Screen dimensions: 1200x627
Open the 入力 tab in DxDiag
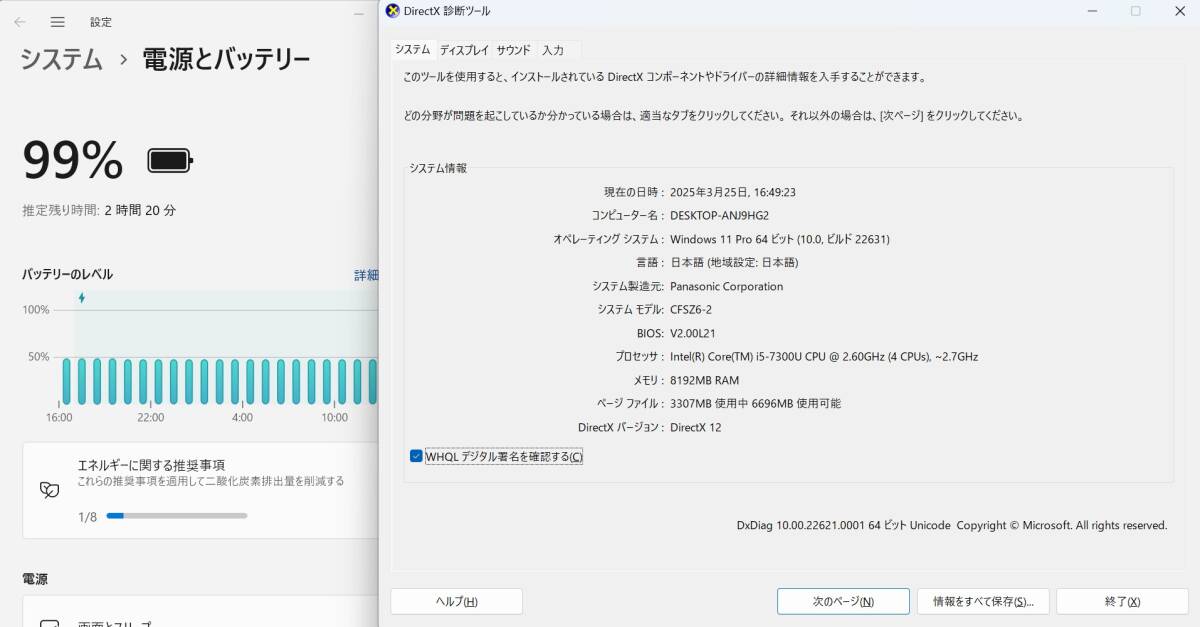tap(555, 49)
